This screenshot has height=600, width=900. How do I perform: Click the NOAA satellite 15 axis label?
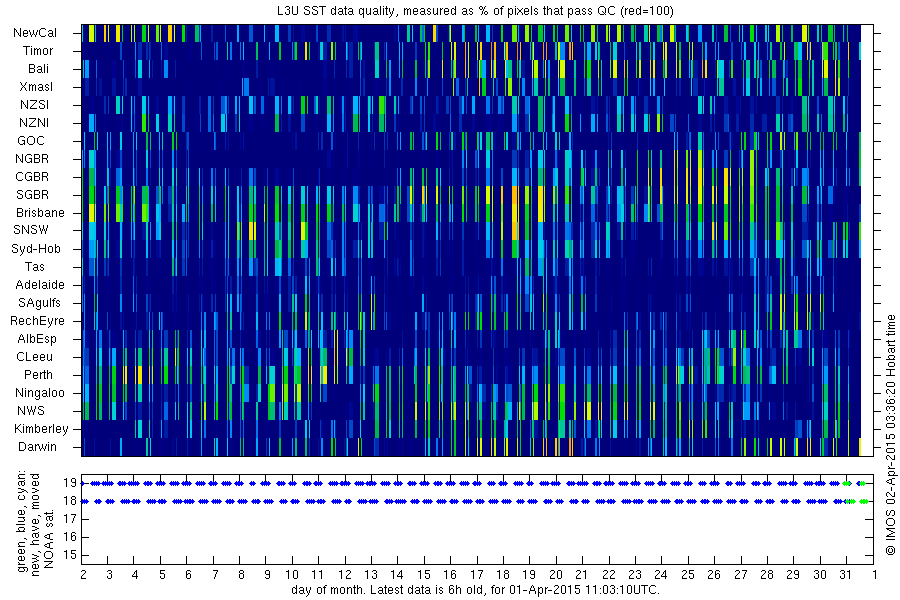tap(70, 555)
